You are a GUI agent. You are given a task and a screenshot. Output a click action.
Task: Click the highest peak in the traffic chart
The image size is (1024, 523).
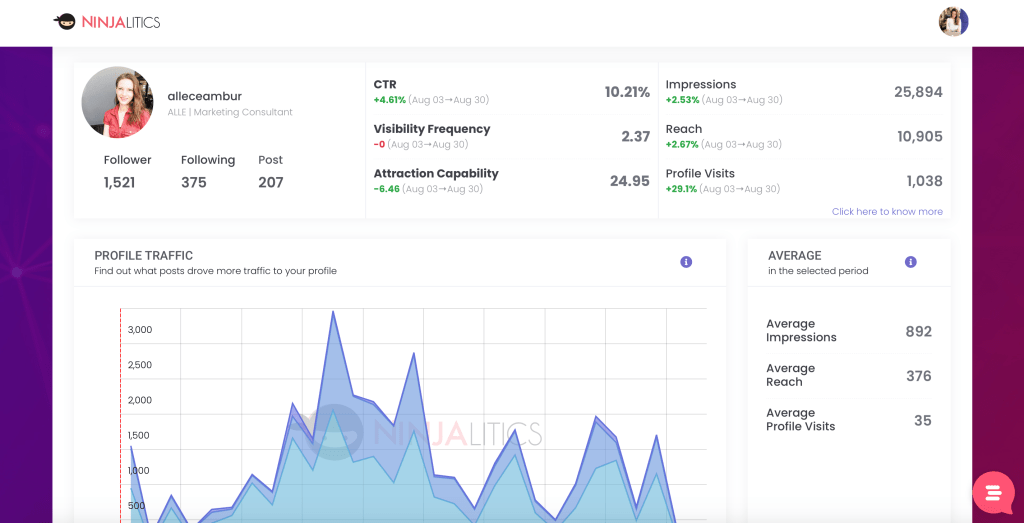333,312
